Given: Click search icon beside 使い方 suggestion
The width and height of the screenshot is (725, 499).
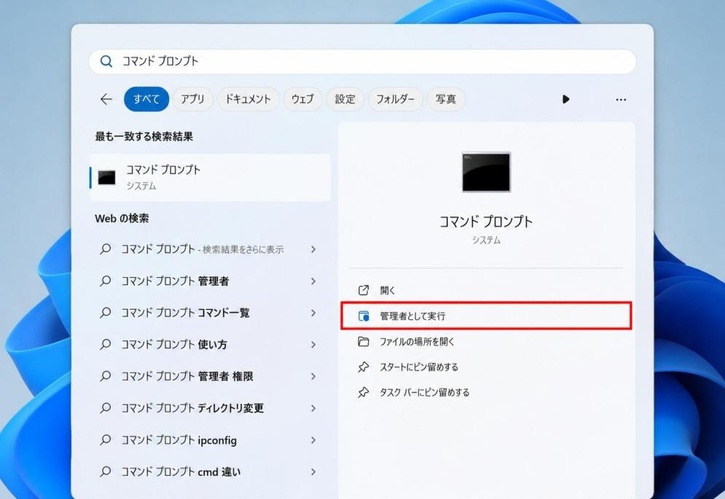Looking at the screenshot, I should pyautogui.click(x=105, y=344).
